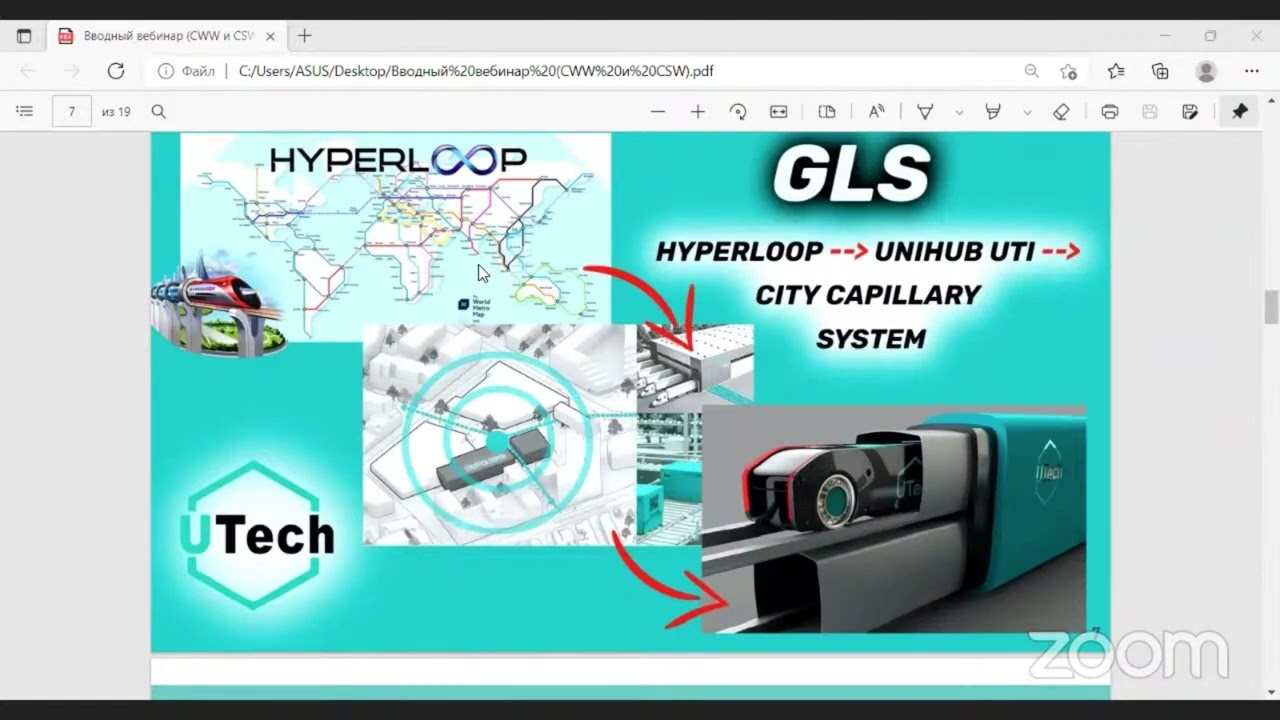
Task: Open the tab actions menu icon
Action: coord(24,36)
